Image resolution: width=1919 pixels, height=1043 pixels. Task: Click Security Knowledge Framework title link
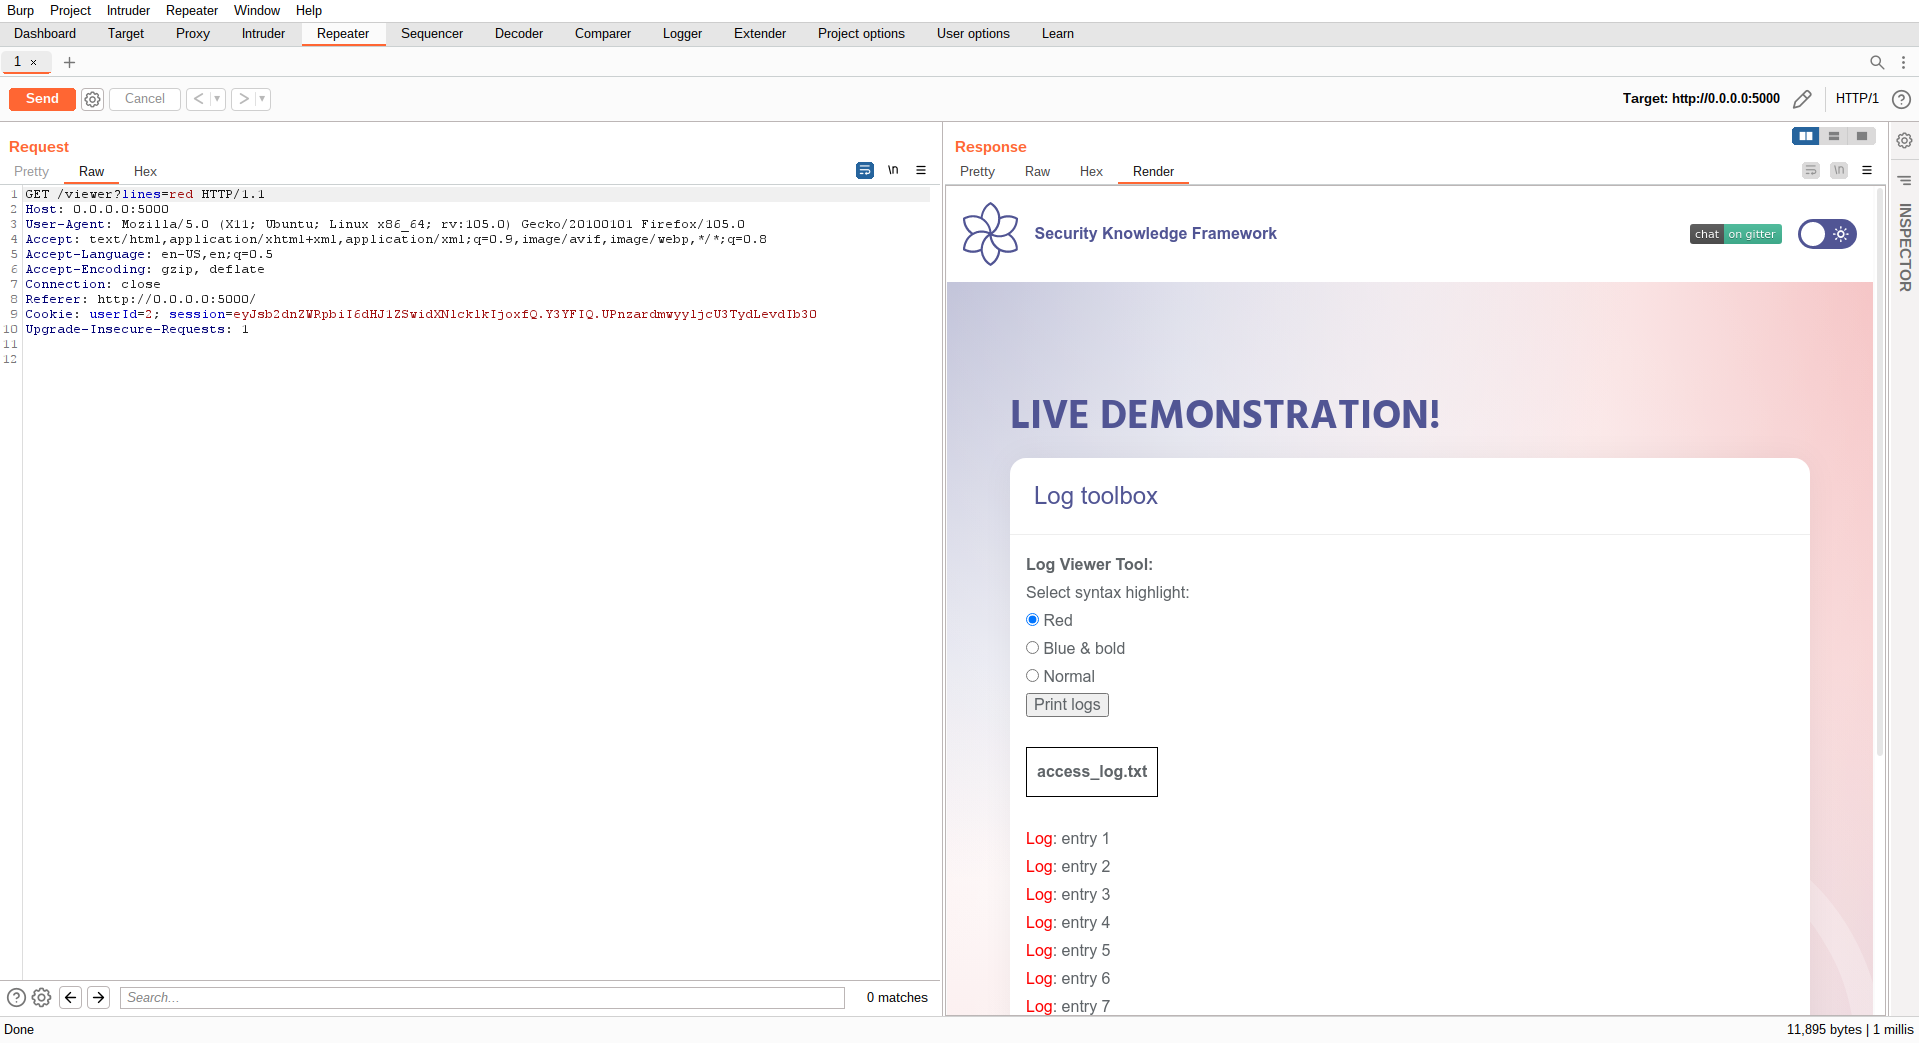1155,234
